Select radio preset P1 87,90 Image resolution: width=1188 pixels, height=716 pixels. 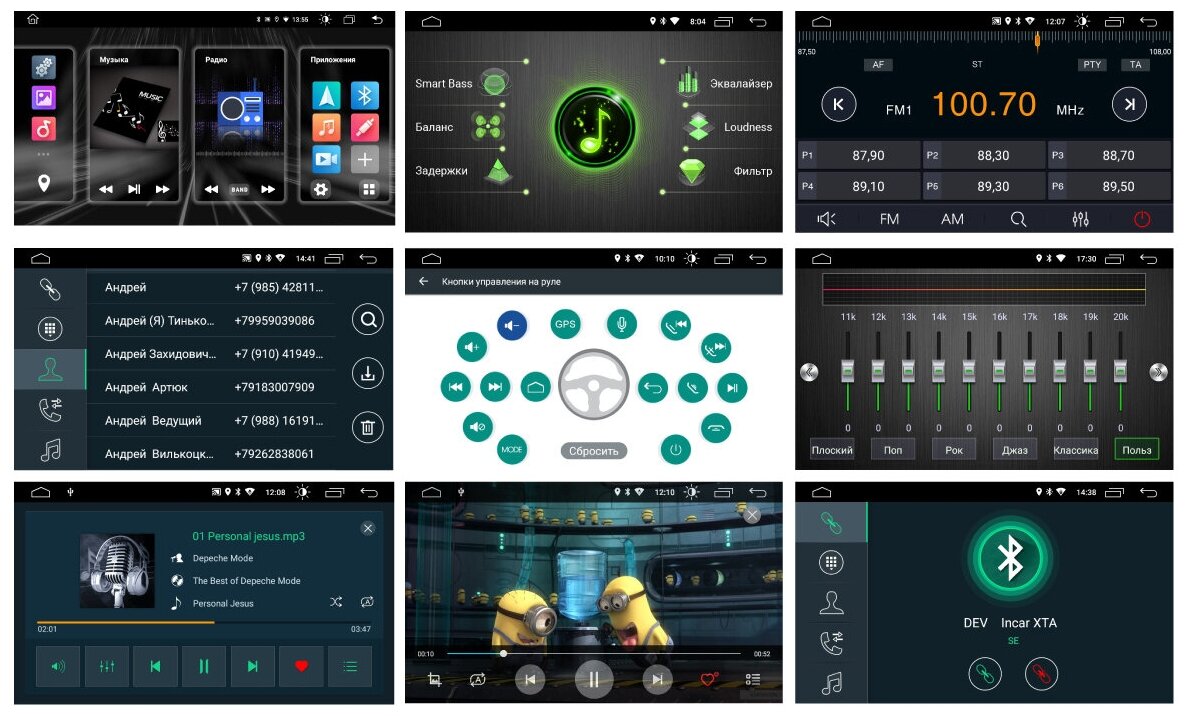[859, 155]
